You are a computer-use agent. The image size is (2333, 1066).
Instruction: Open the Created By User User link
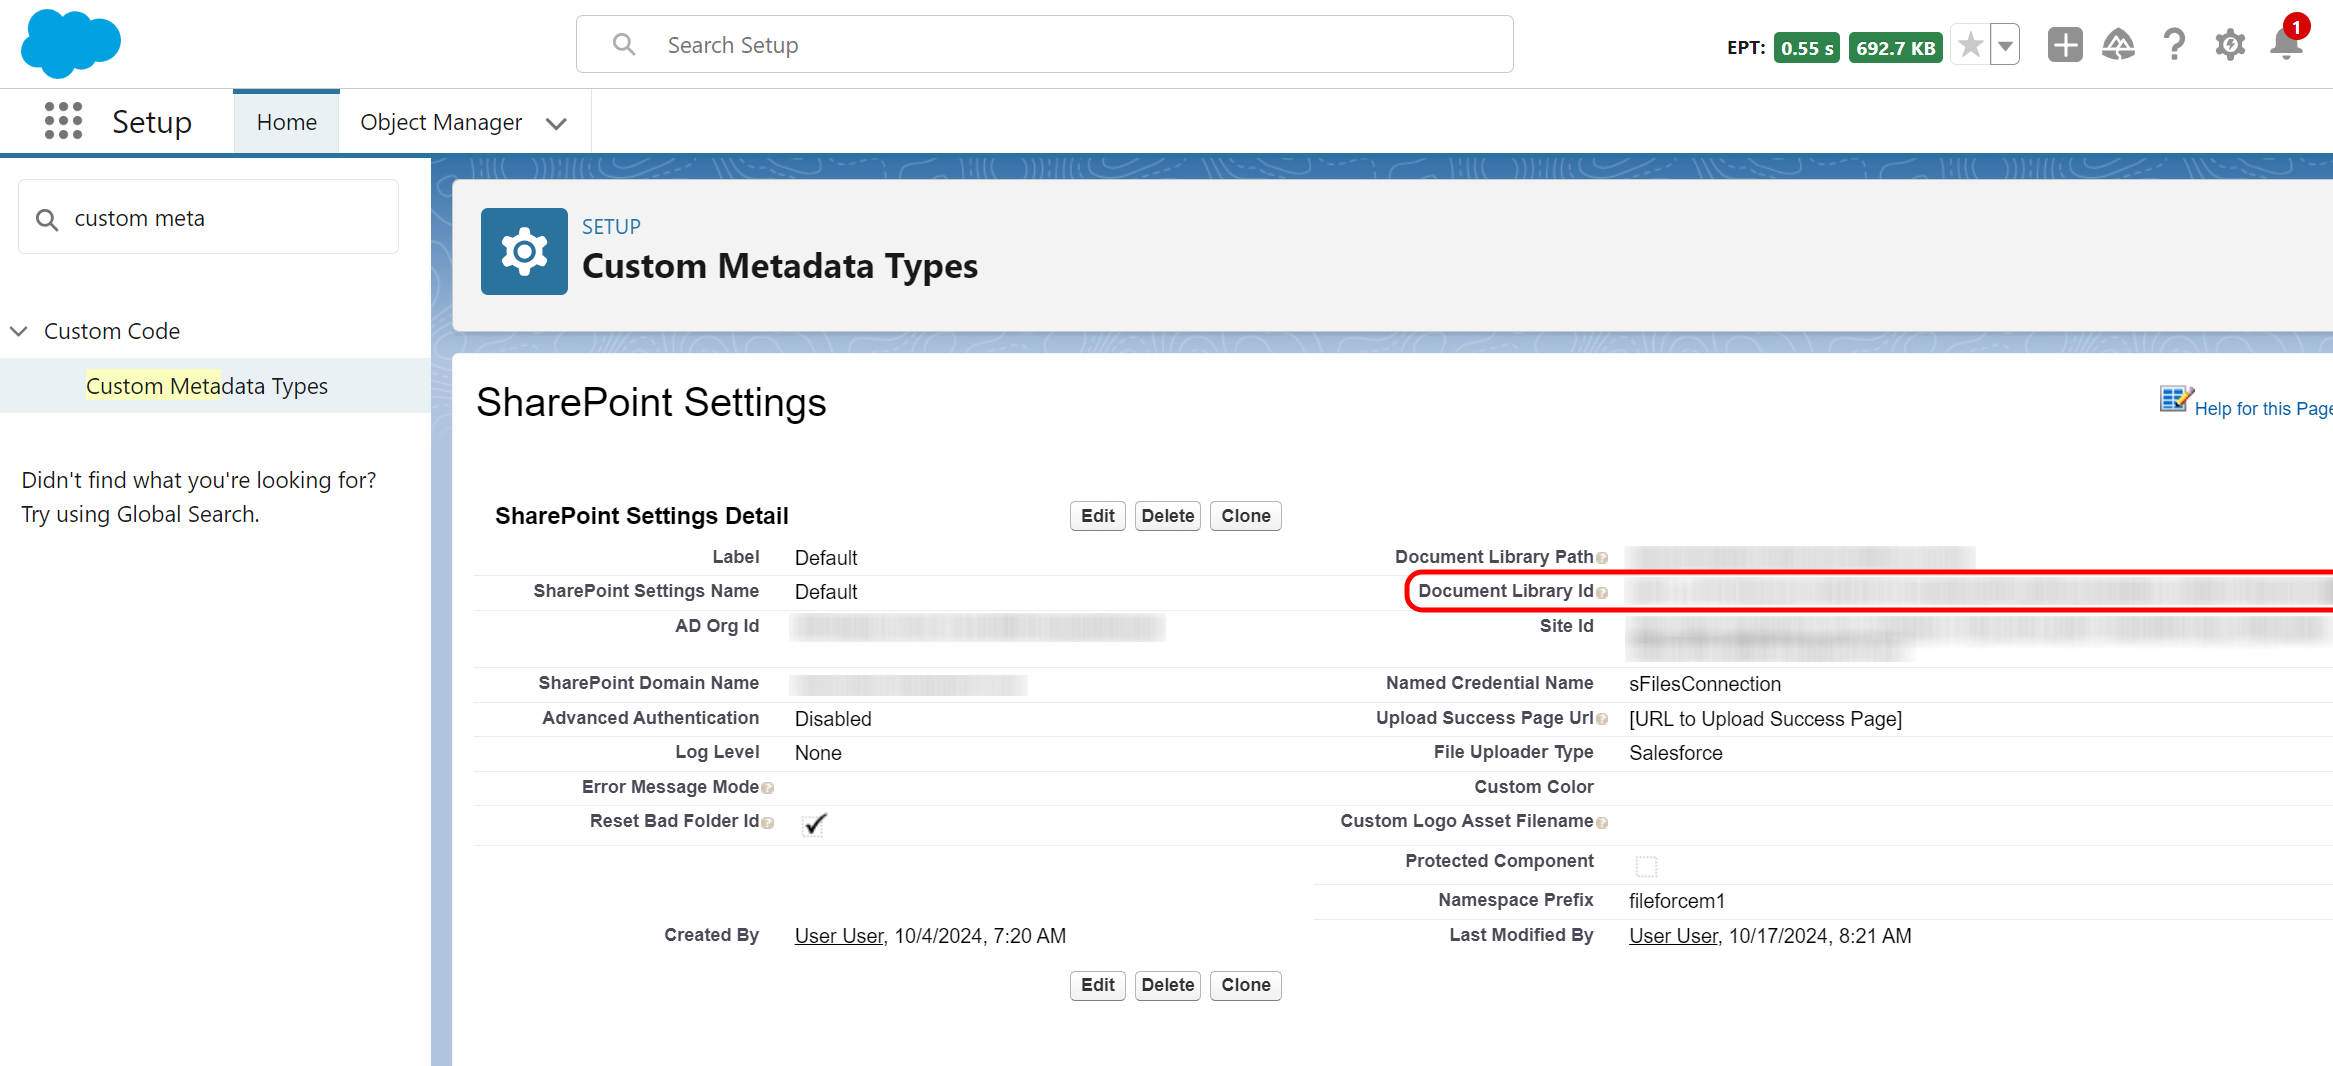click(839, 936)
